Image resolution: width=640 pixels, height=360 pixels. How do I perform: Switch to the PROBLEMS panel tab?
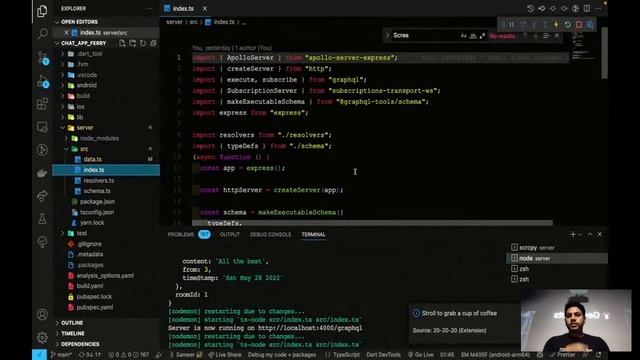coord(181,234)
